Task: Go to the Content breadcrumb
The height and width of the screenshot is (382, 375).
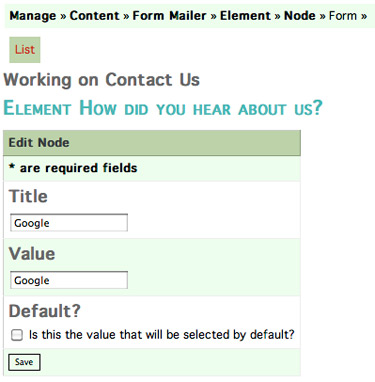Action: 94,16
